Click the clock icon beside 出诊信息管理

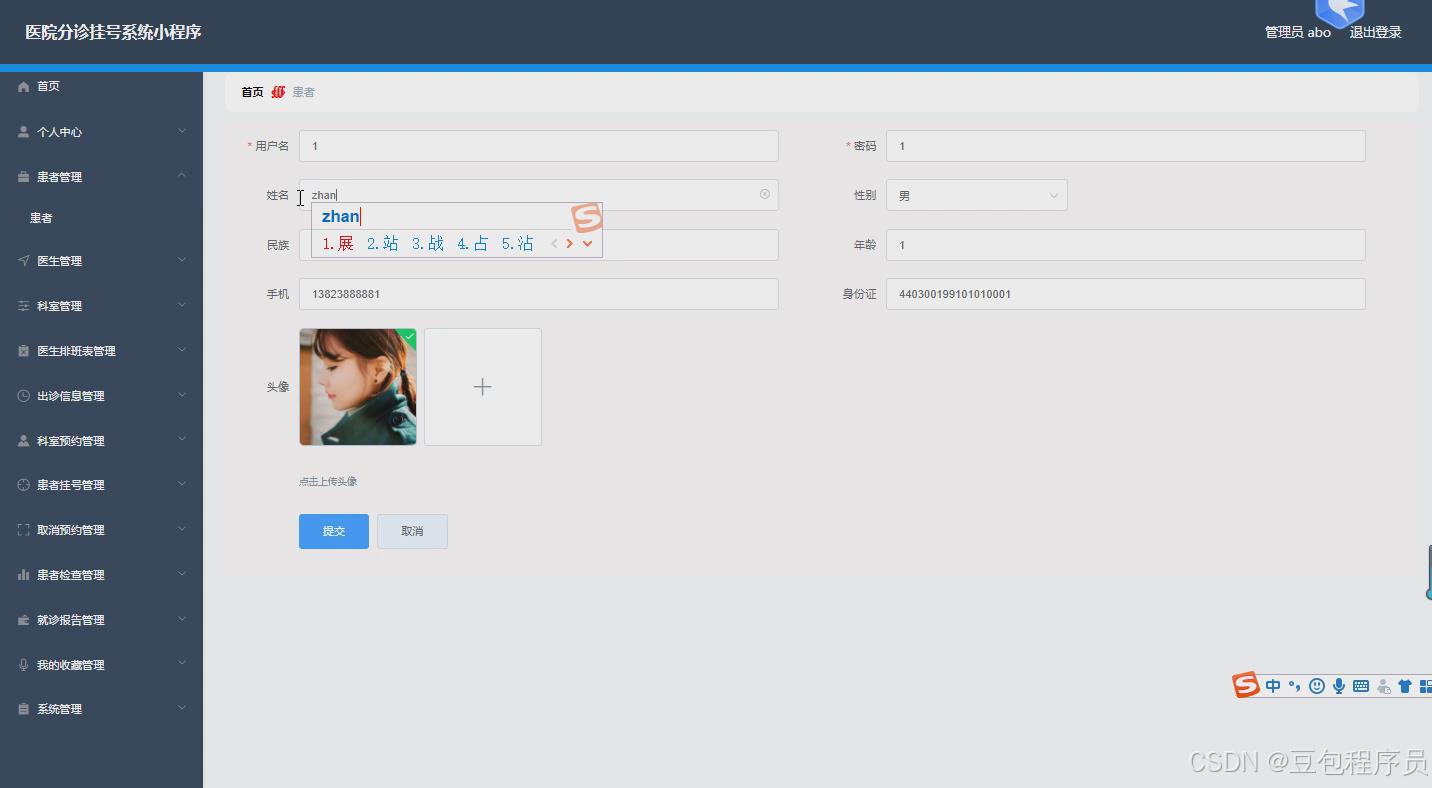pyautogui.click(x=24, y=396)
